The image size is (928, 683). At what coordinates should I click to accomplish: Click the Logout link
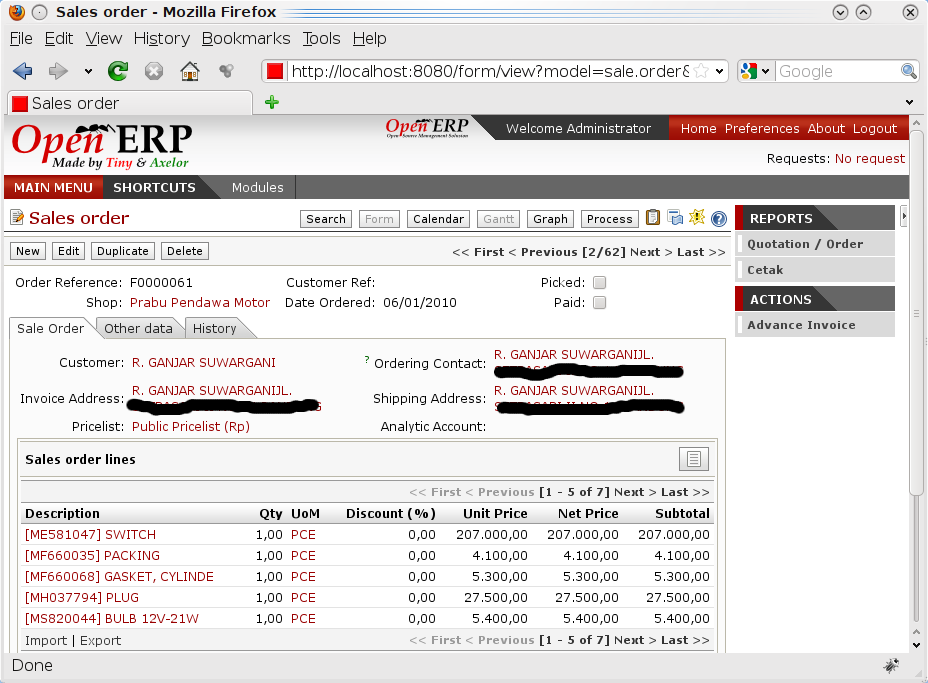(x=875, y=128)
